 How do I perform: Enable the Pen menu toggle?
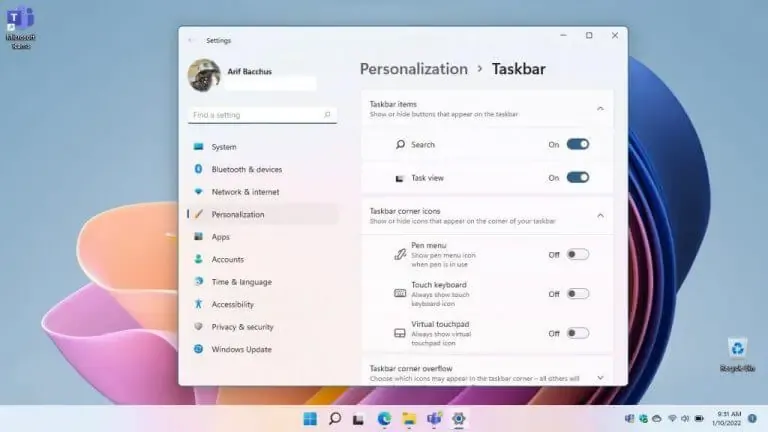(577, 255)
